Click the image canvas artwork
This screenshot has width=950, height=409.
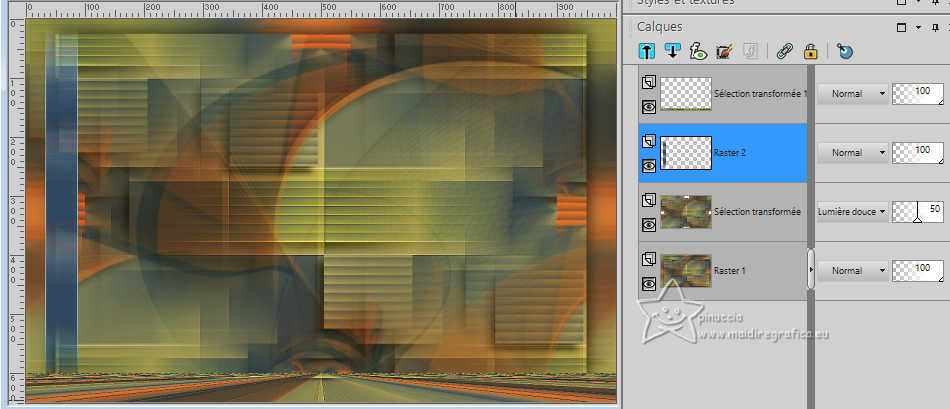tap(321, 210)
